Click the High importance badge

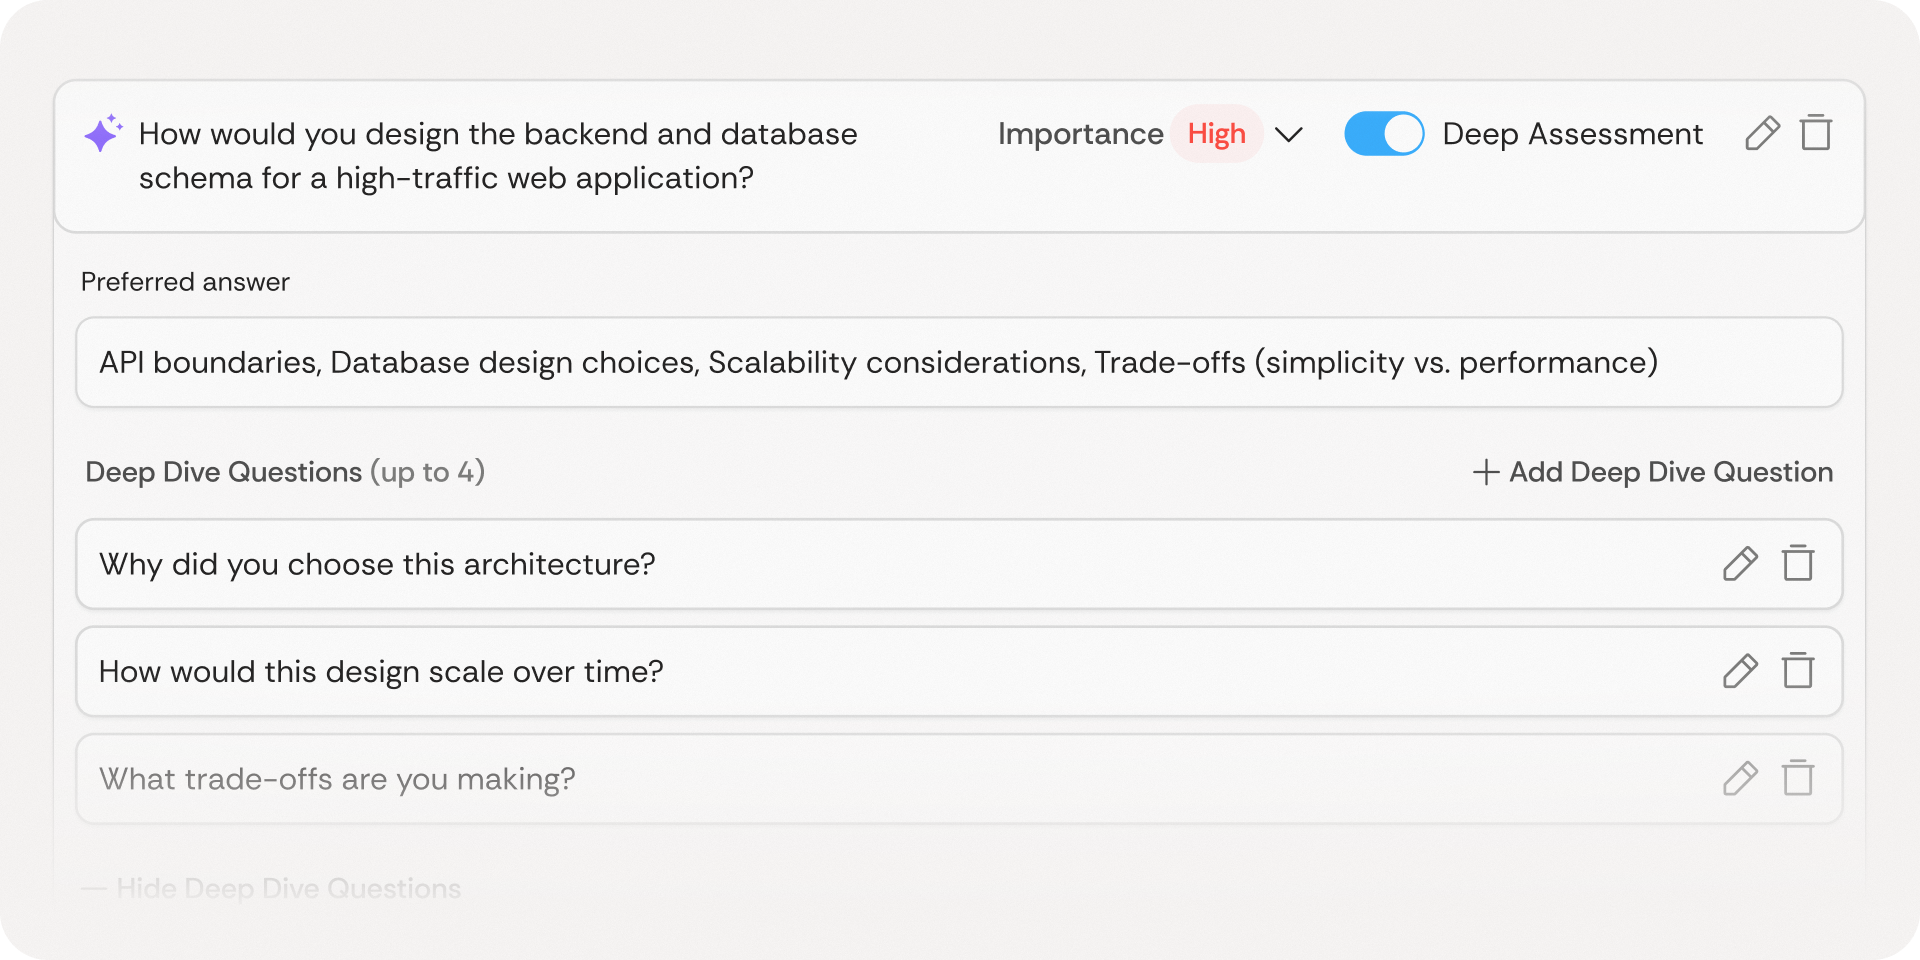[x=1216, y=134]
